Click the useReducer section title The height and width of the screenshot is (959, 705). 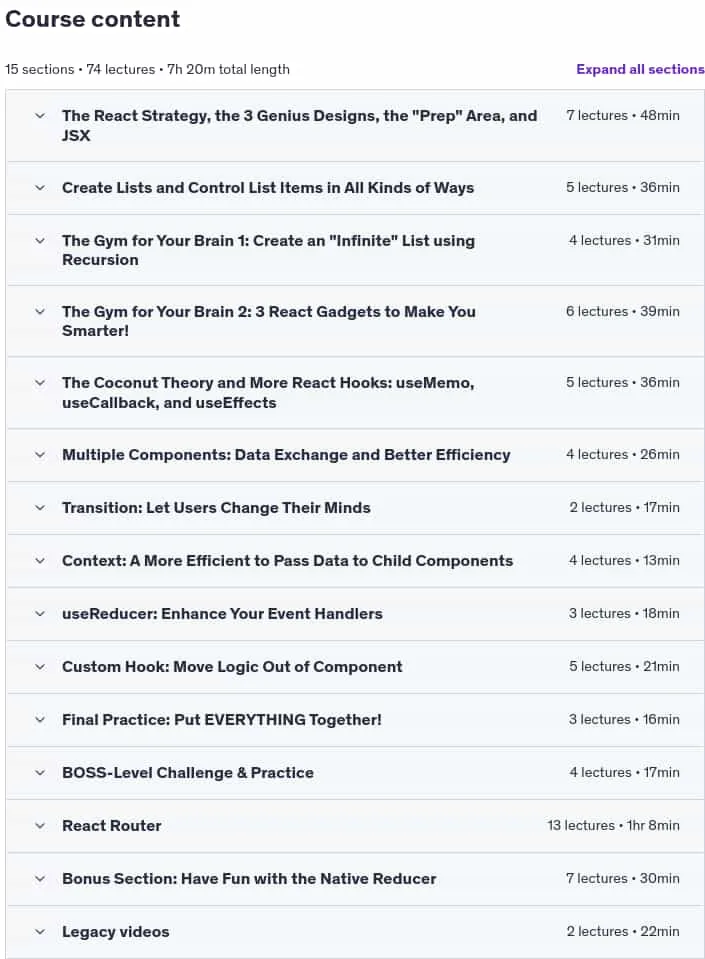coord(222,613)
